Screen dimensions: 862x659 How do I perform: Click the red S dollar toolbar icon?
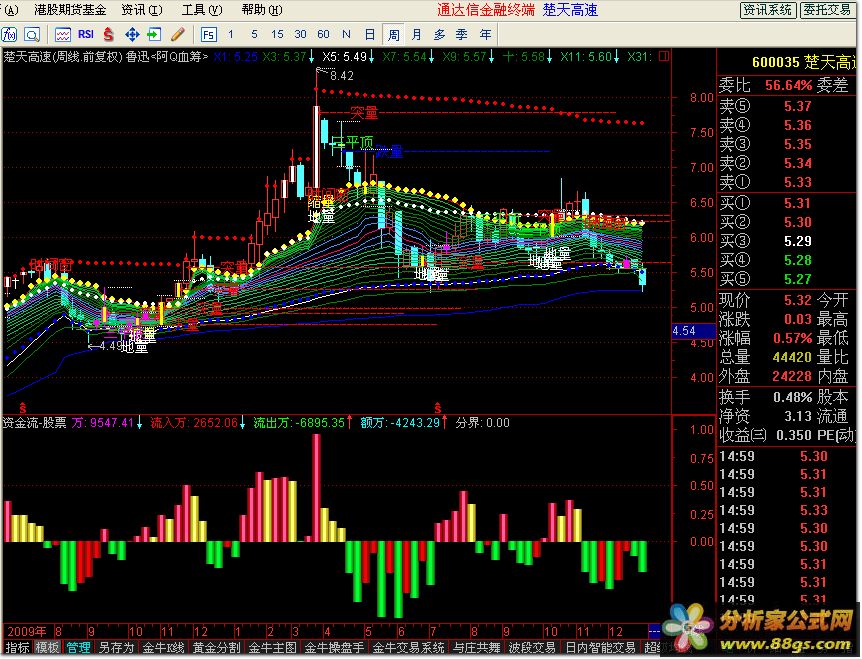(108, 35)
